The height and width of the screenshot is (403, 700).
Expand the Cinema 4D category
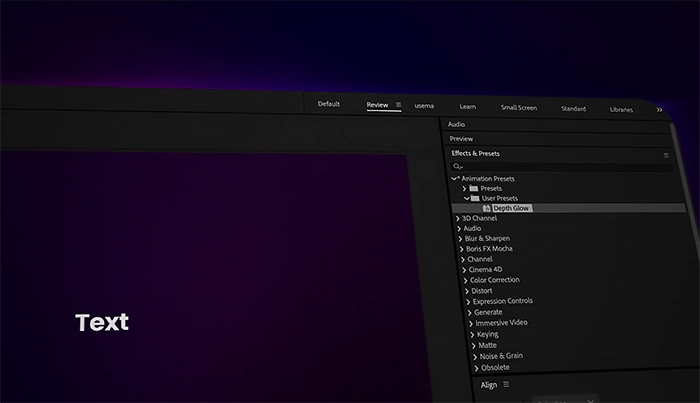click(464, 270)
